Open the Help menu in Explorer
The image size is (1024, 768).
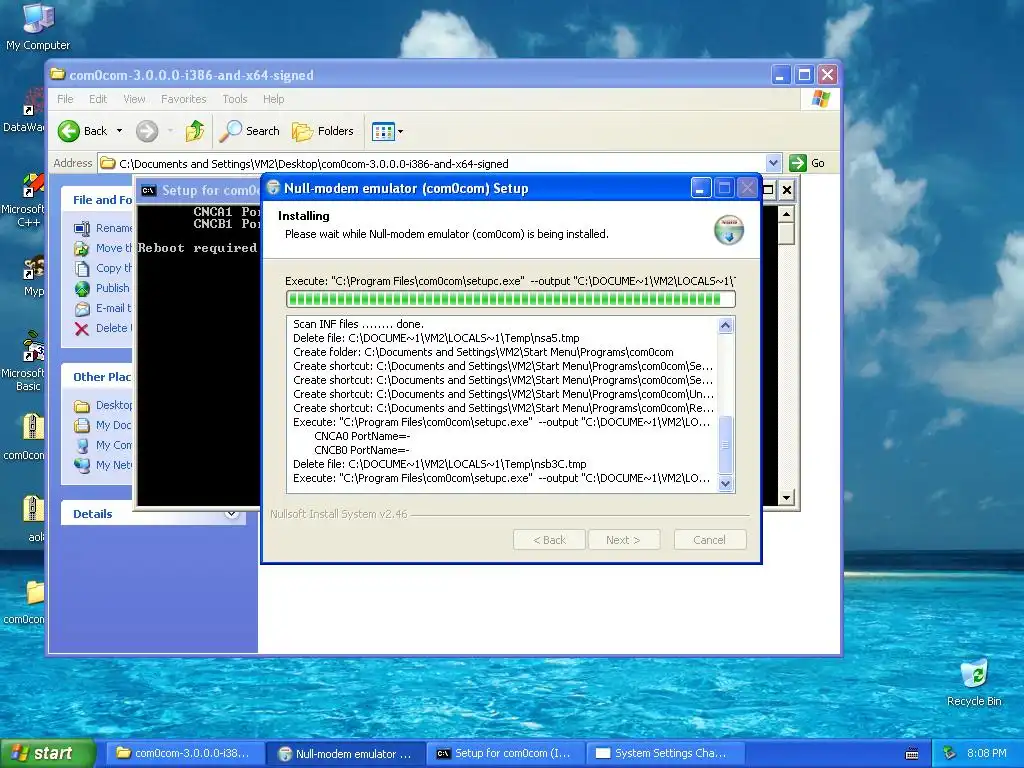274,99
